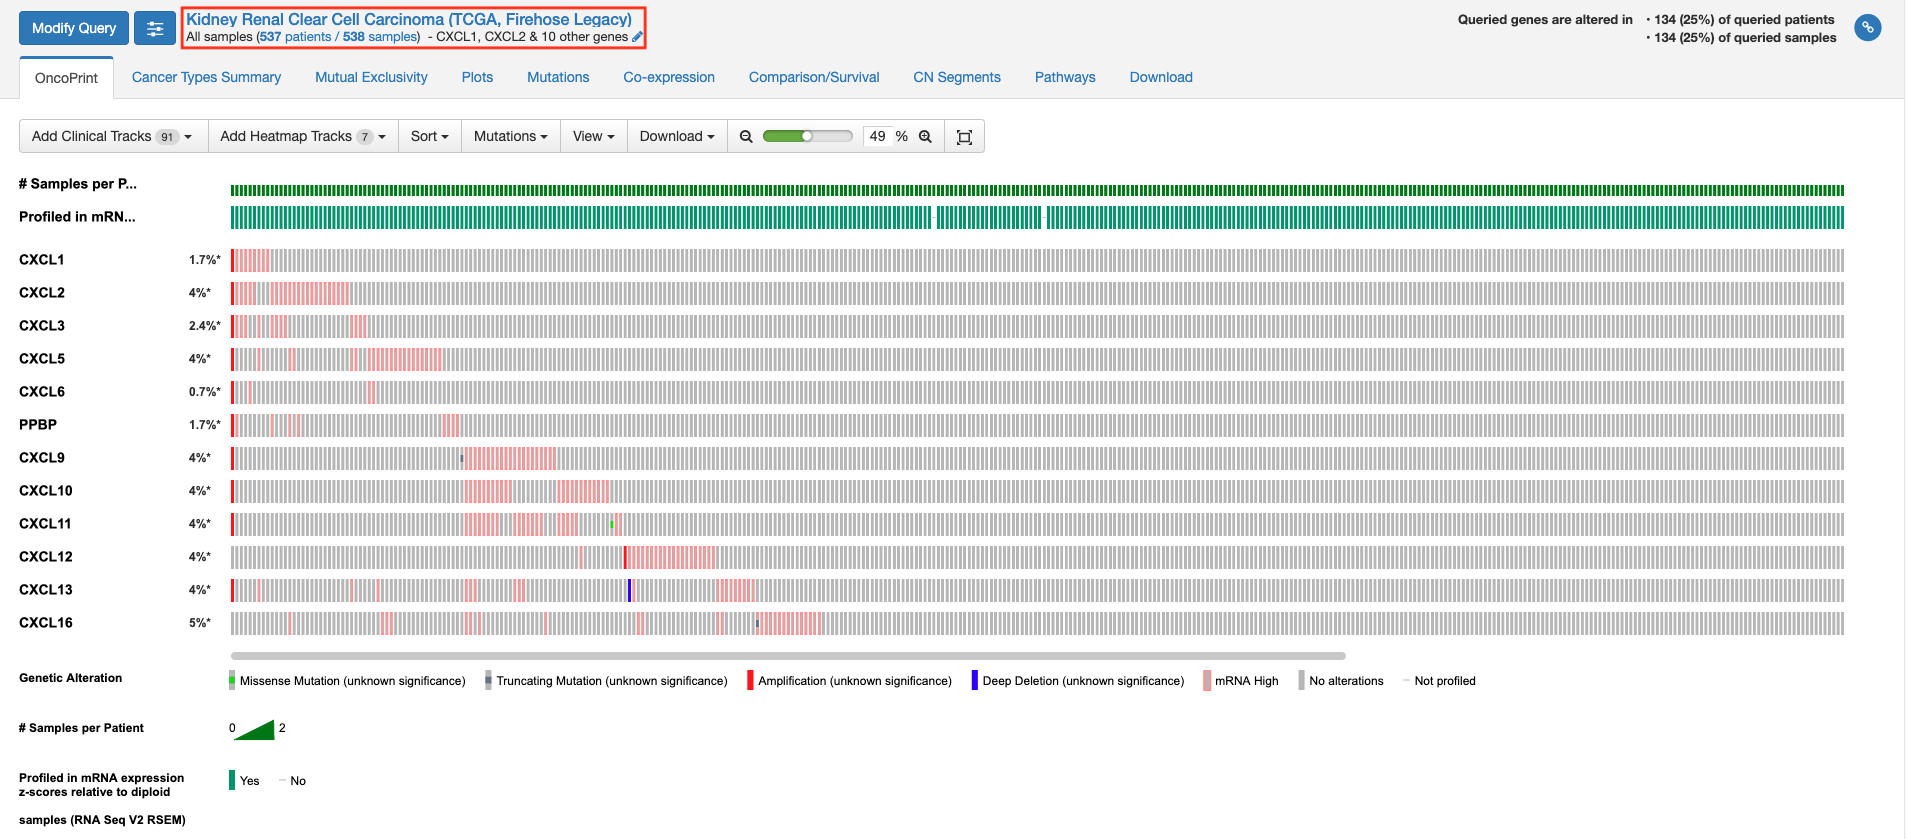Select CXCL10 track label
Screen dimensions: 1907x839
[x=46, y=491]
